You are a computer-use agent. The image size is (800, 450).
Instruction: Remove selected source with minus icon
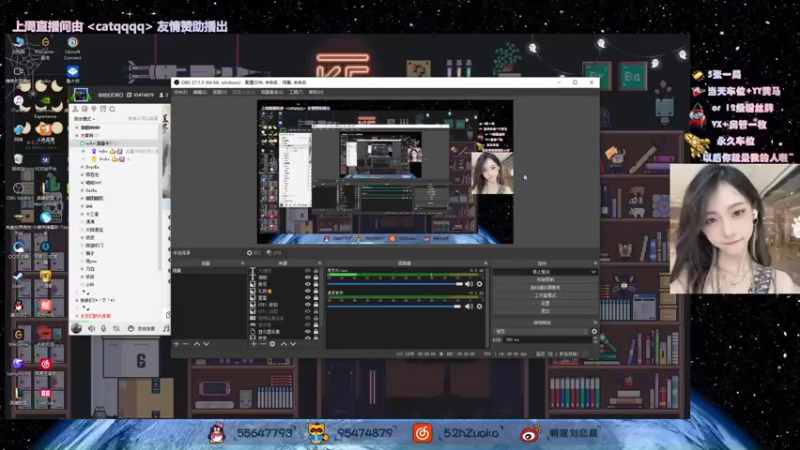(263, 344)
